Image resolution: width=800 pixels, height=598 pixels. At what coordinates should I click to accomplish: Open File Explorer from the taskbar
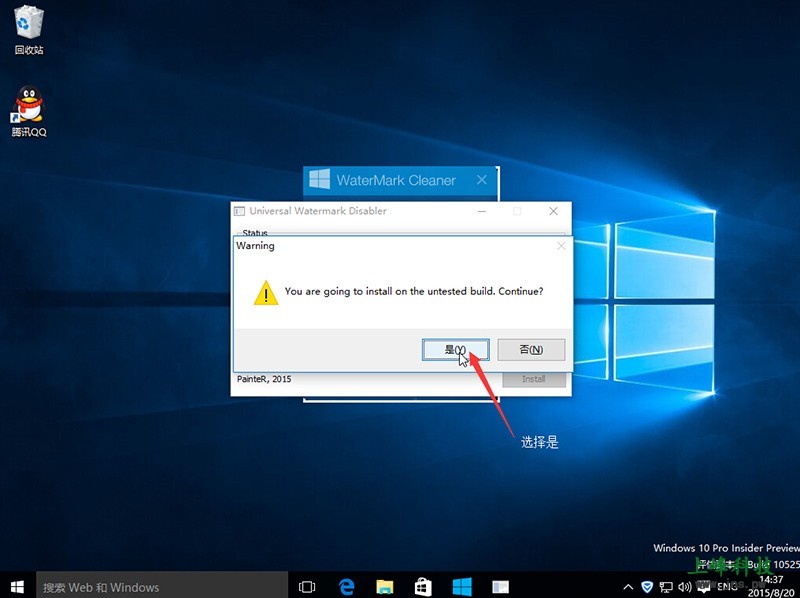click(x=385, y=587)
